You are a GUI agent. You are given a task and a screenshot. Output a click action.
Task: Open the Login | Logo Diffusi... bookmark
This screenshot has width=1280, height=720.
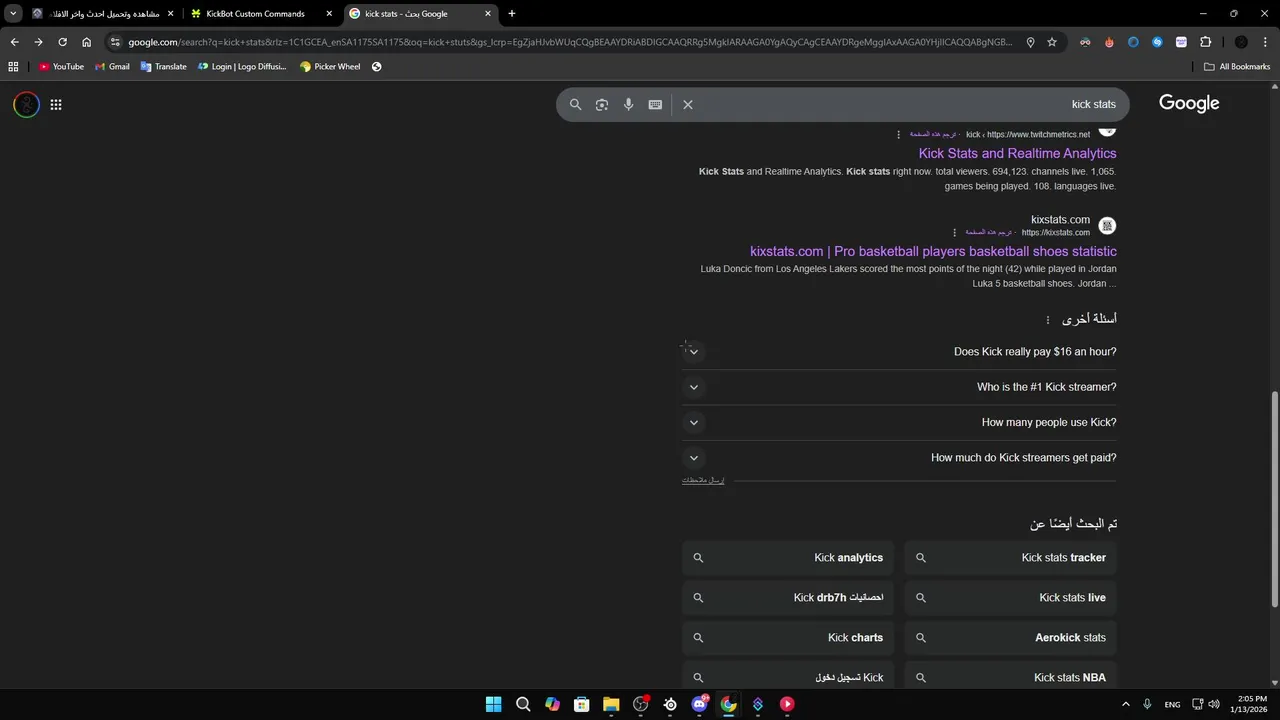coord(242,67)
